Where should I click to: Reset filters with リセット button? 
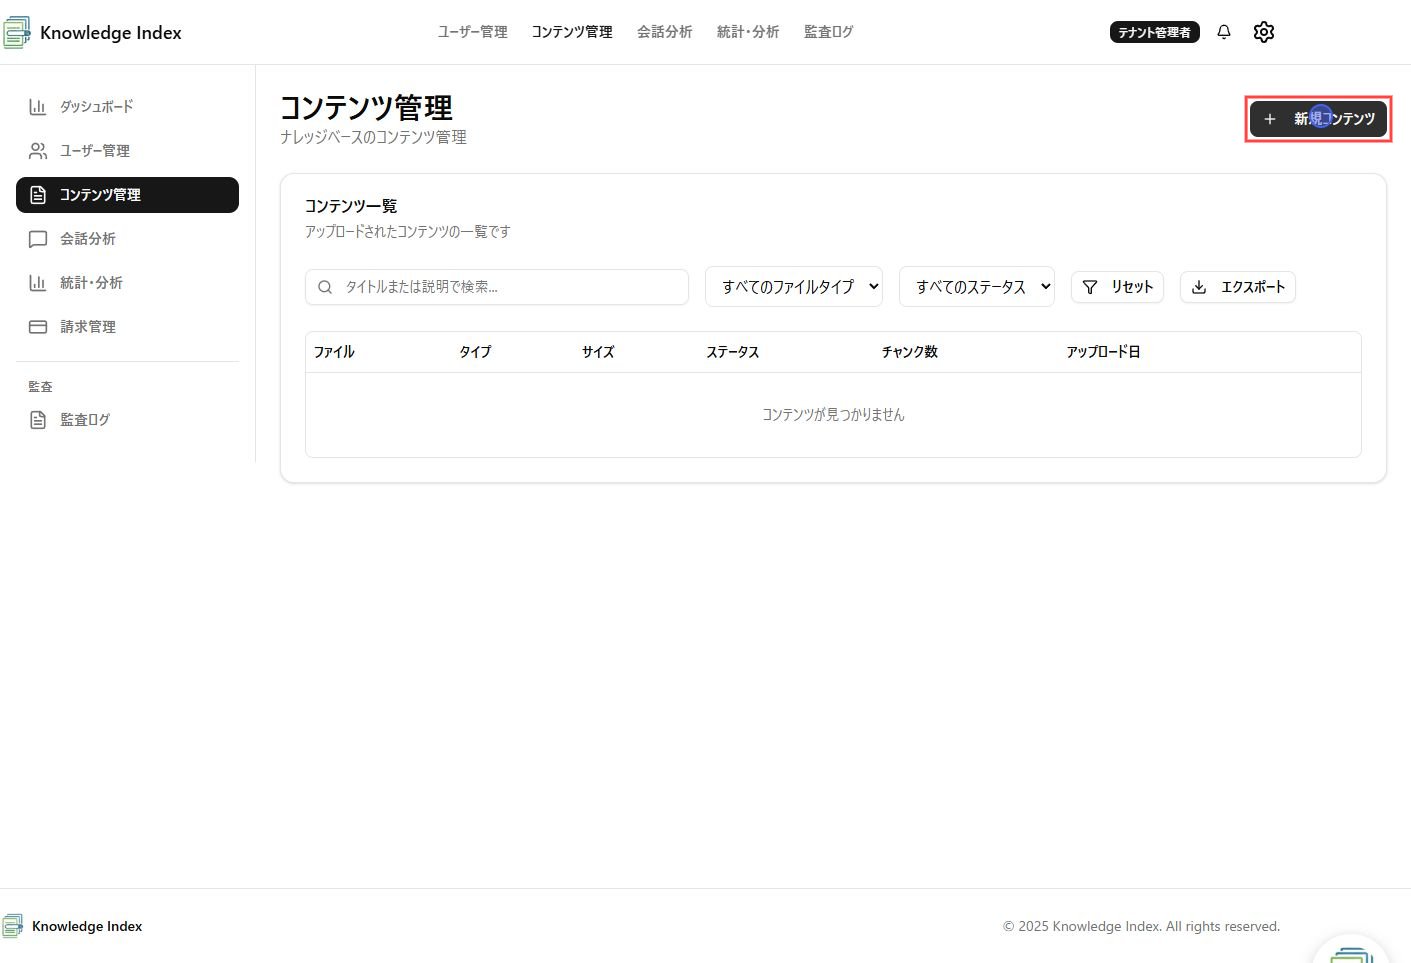(x=1117, y=287)
